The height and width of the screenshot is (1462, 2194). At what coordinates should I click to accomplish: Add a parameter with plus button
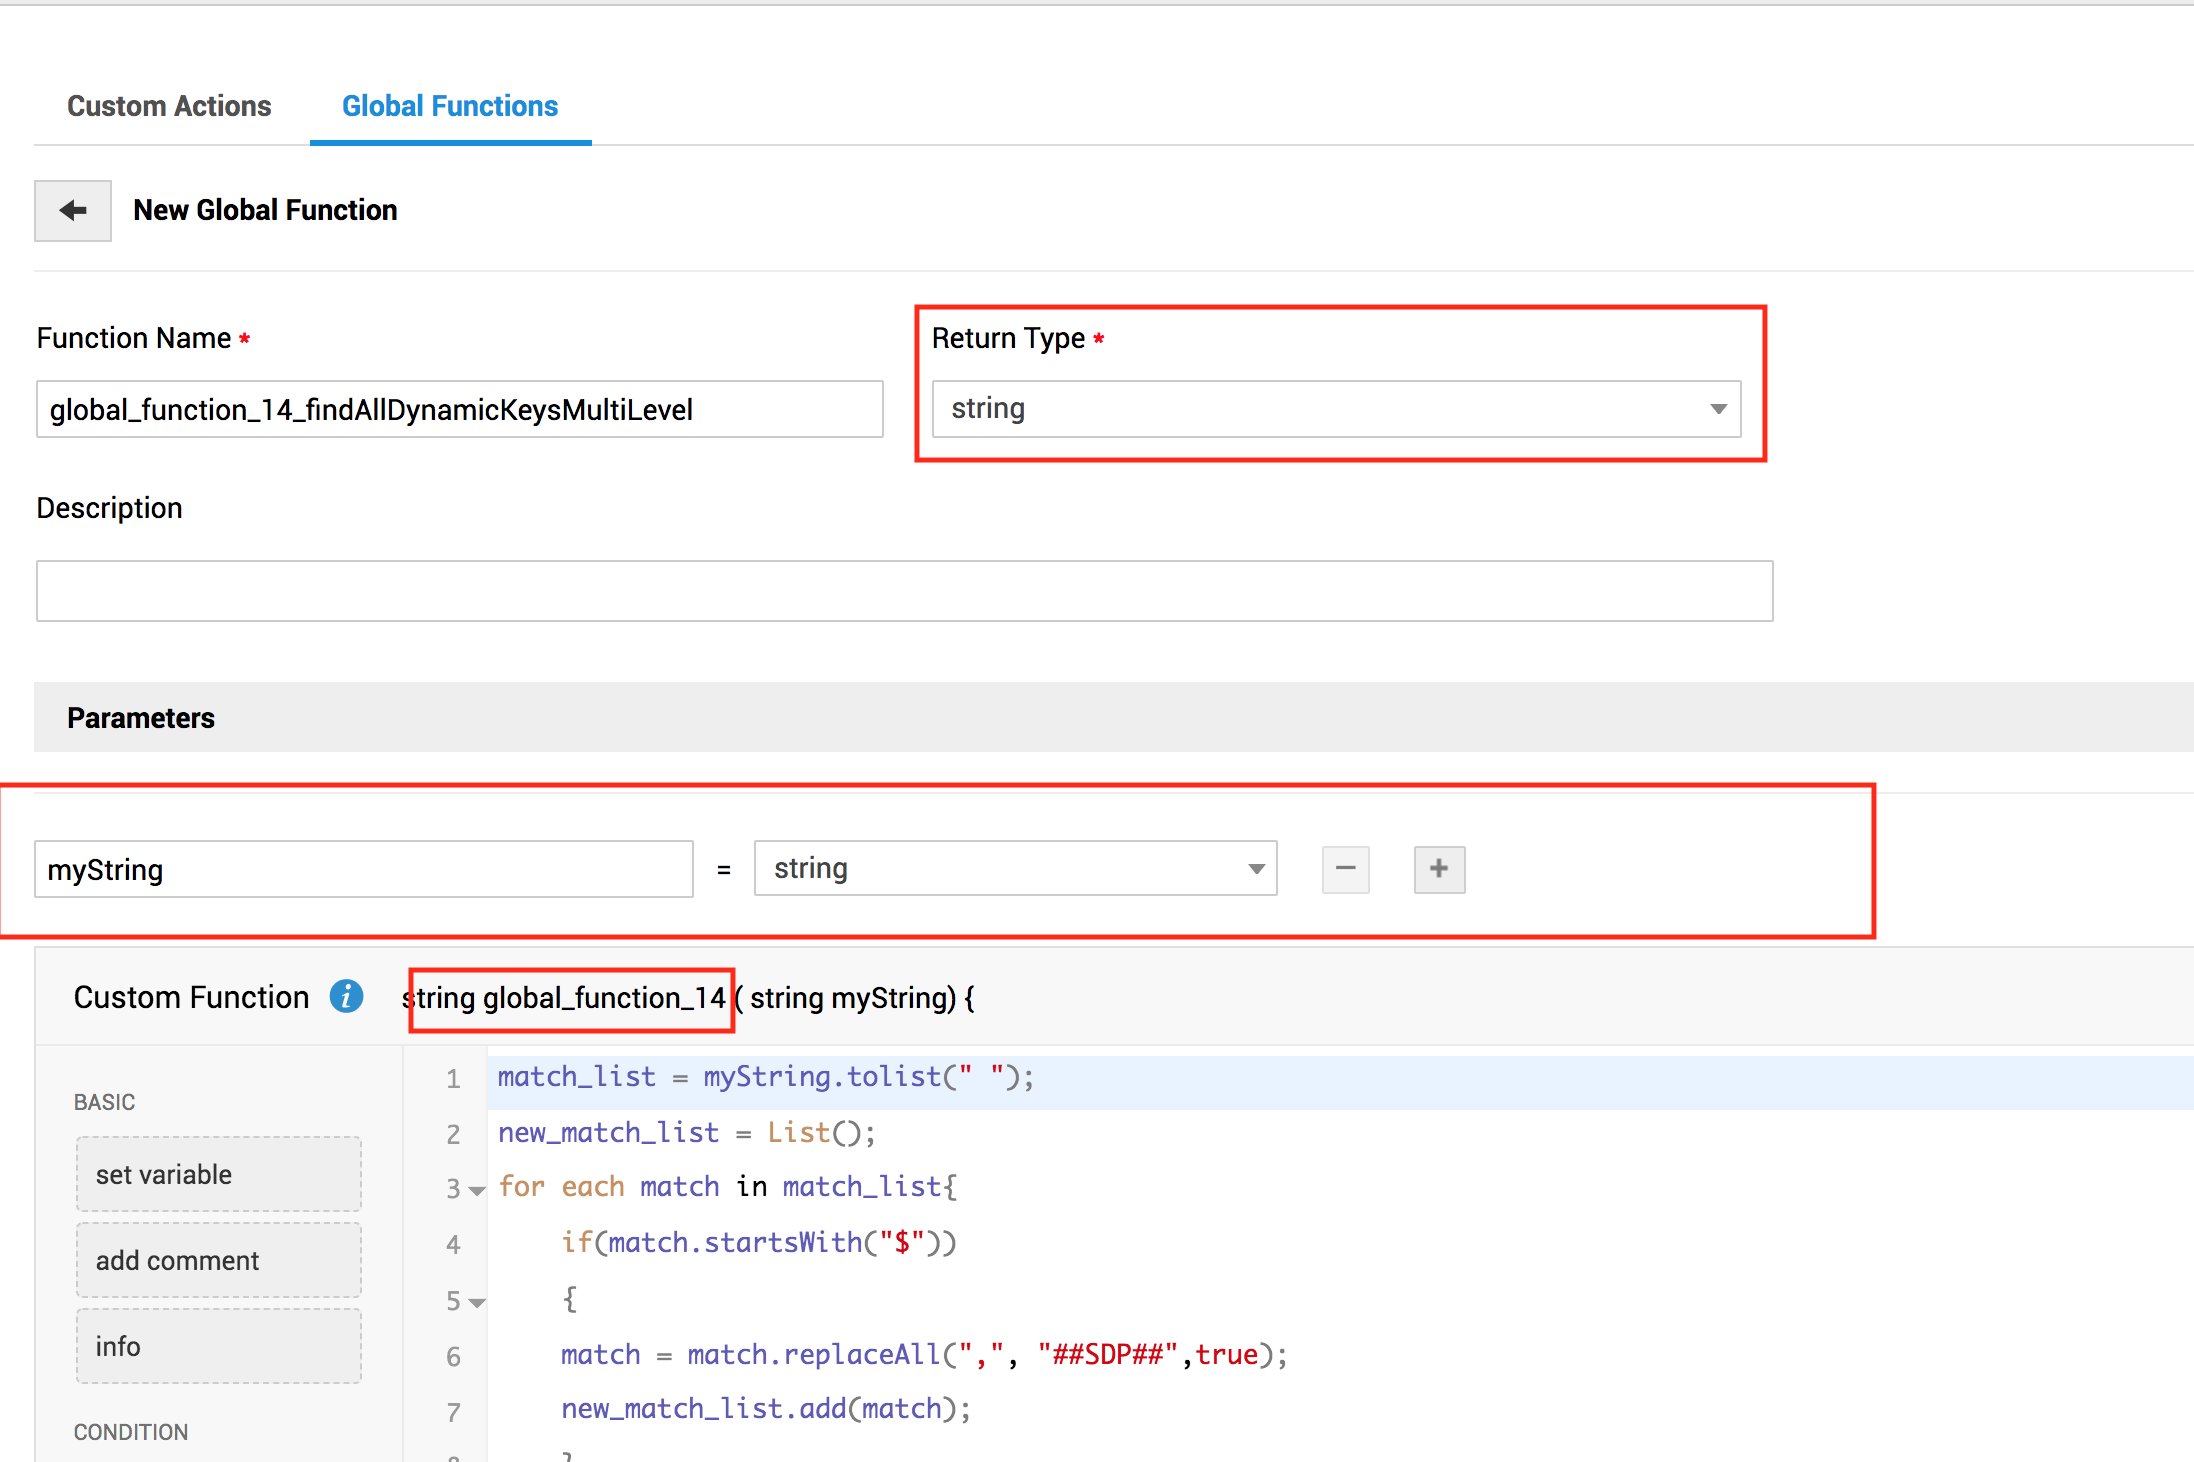click(1438, 869)
